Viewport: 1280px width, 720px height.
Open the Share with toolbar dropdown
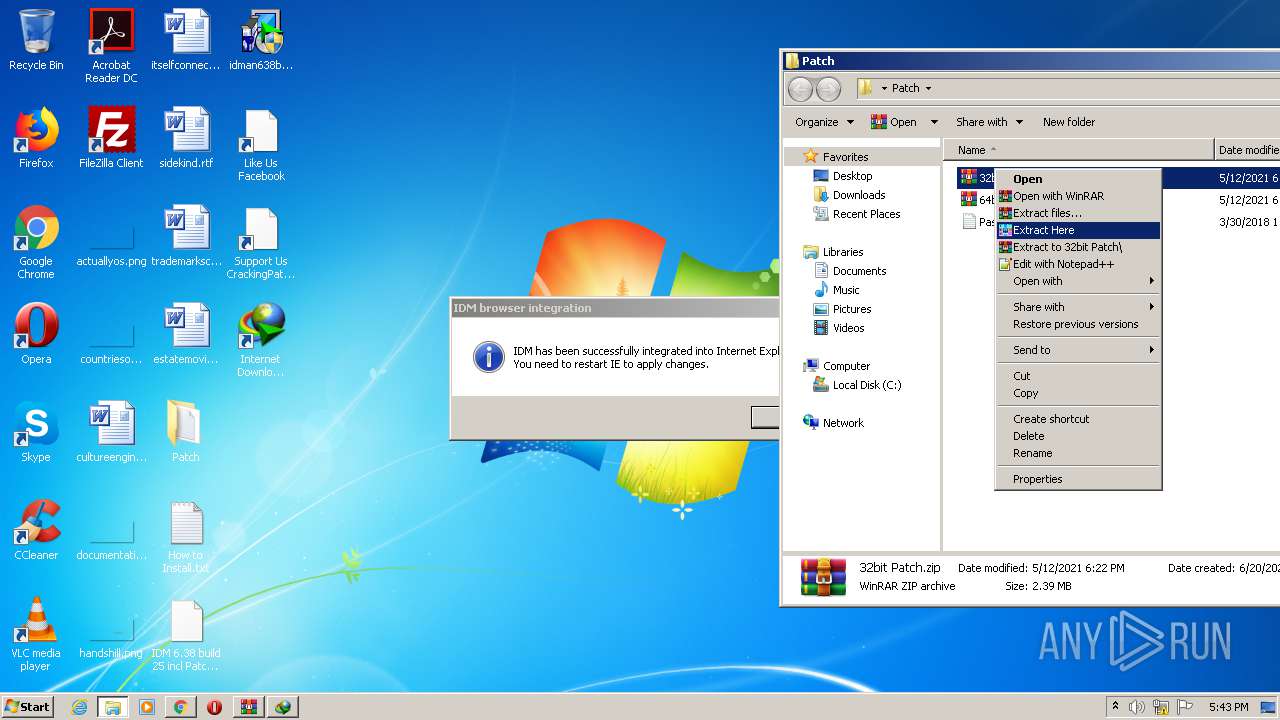pyautogui.click(x=989, y=122)
